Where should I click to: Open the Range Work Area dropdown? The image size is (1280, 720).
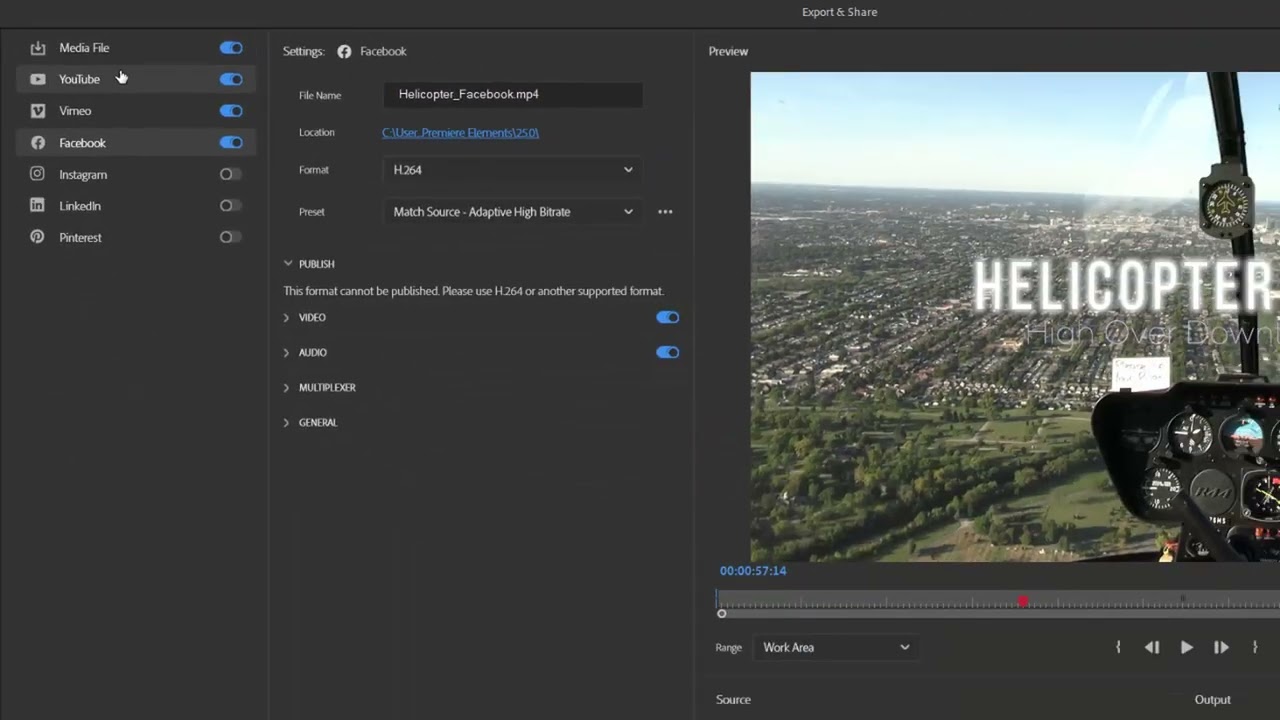[836, 648]
